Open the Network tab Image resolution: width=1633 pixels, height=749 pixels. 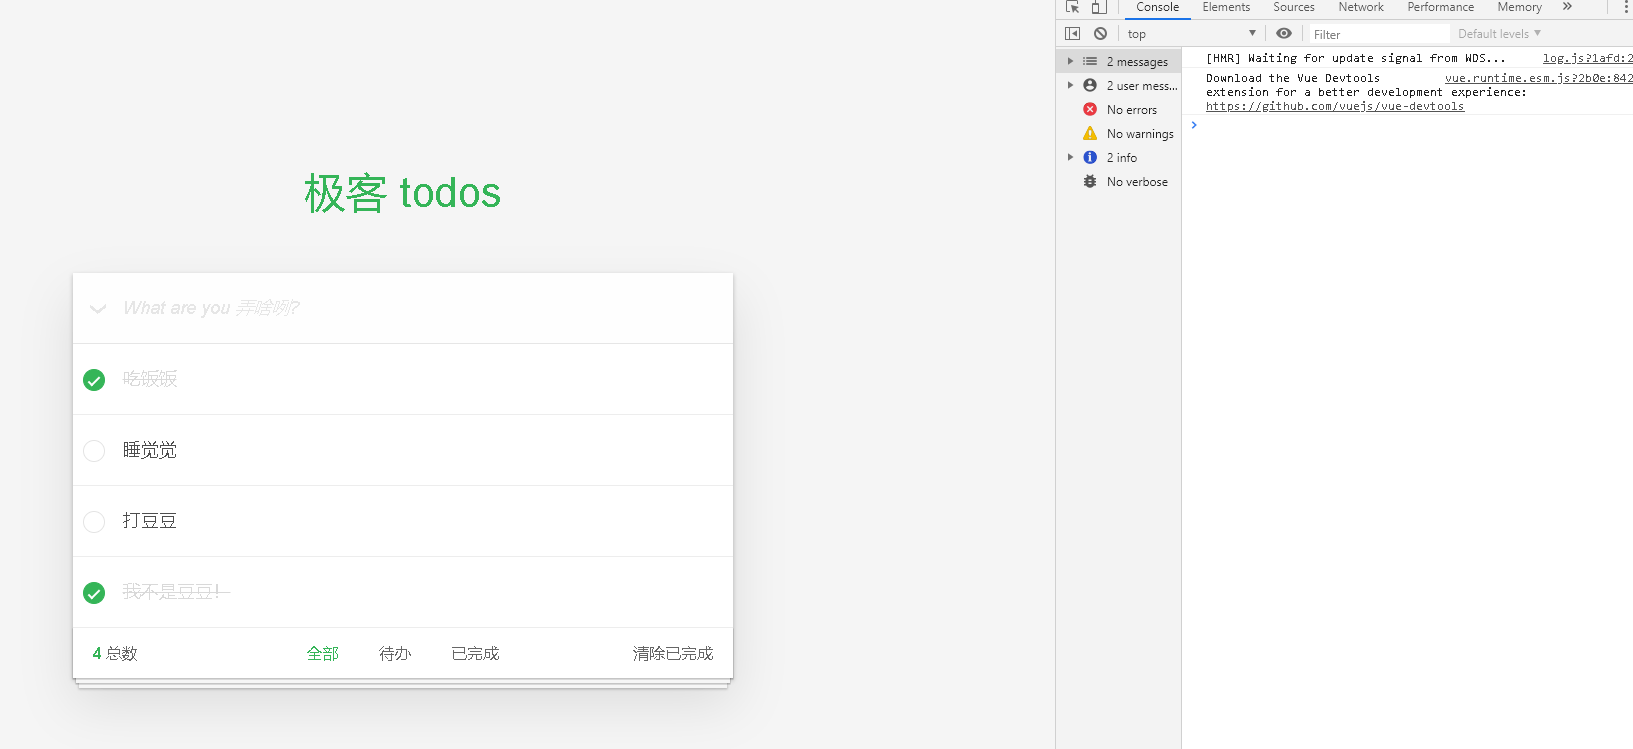[x=1360, y=7]
